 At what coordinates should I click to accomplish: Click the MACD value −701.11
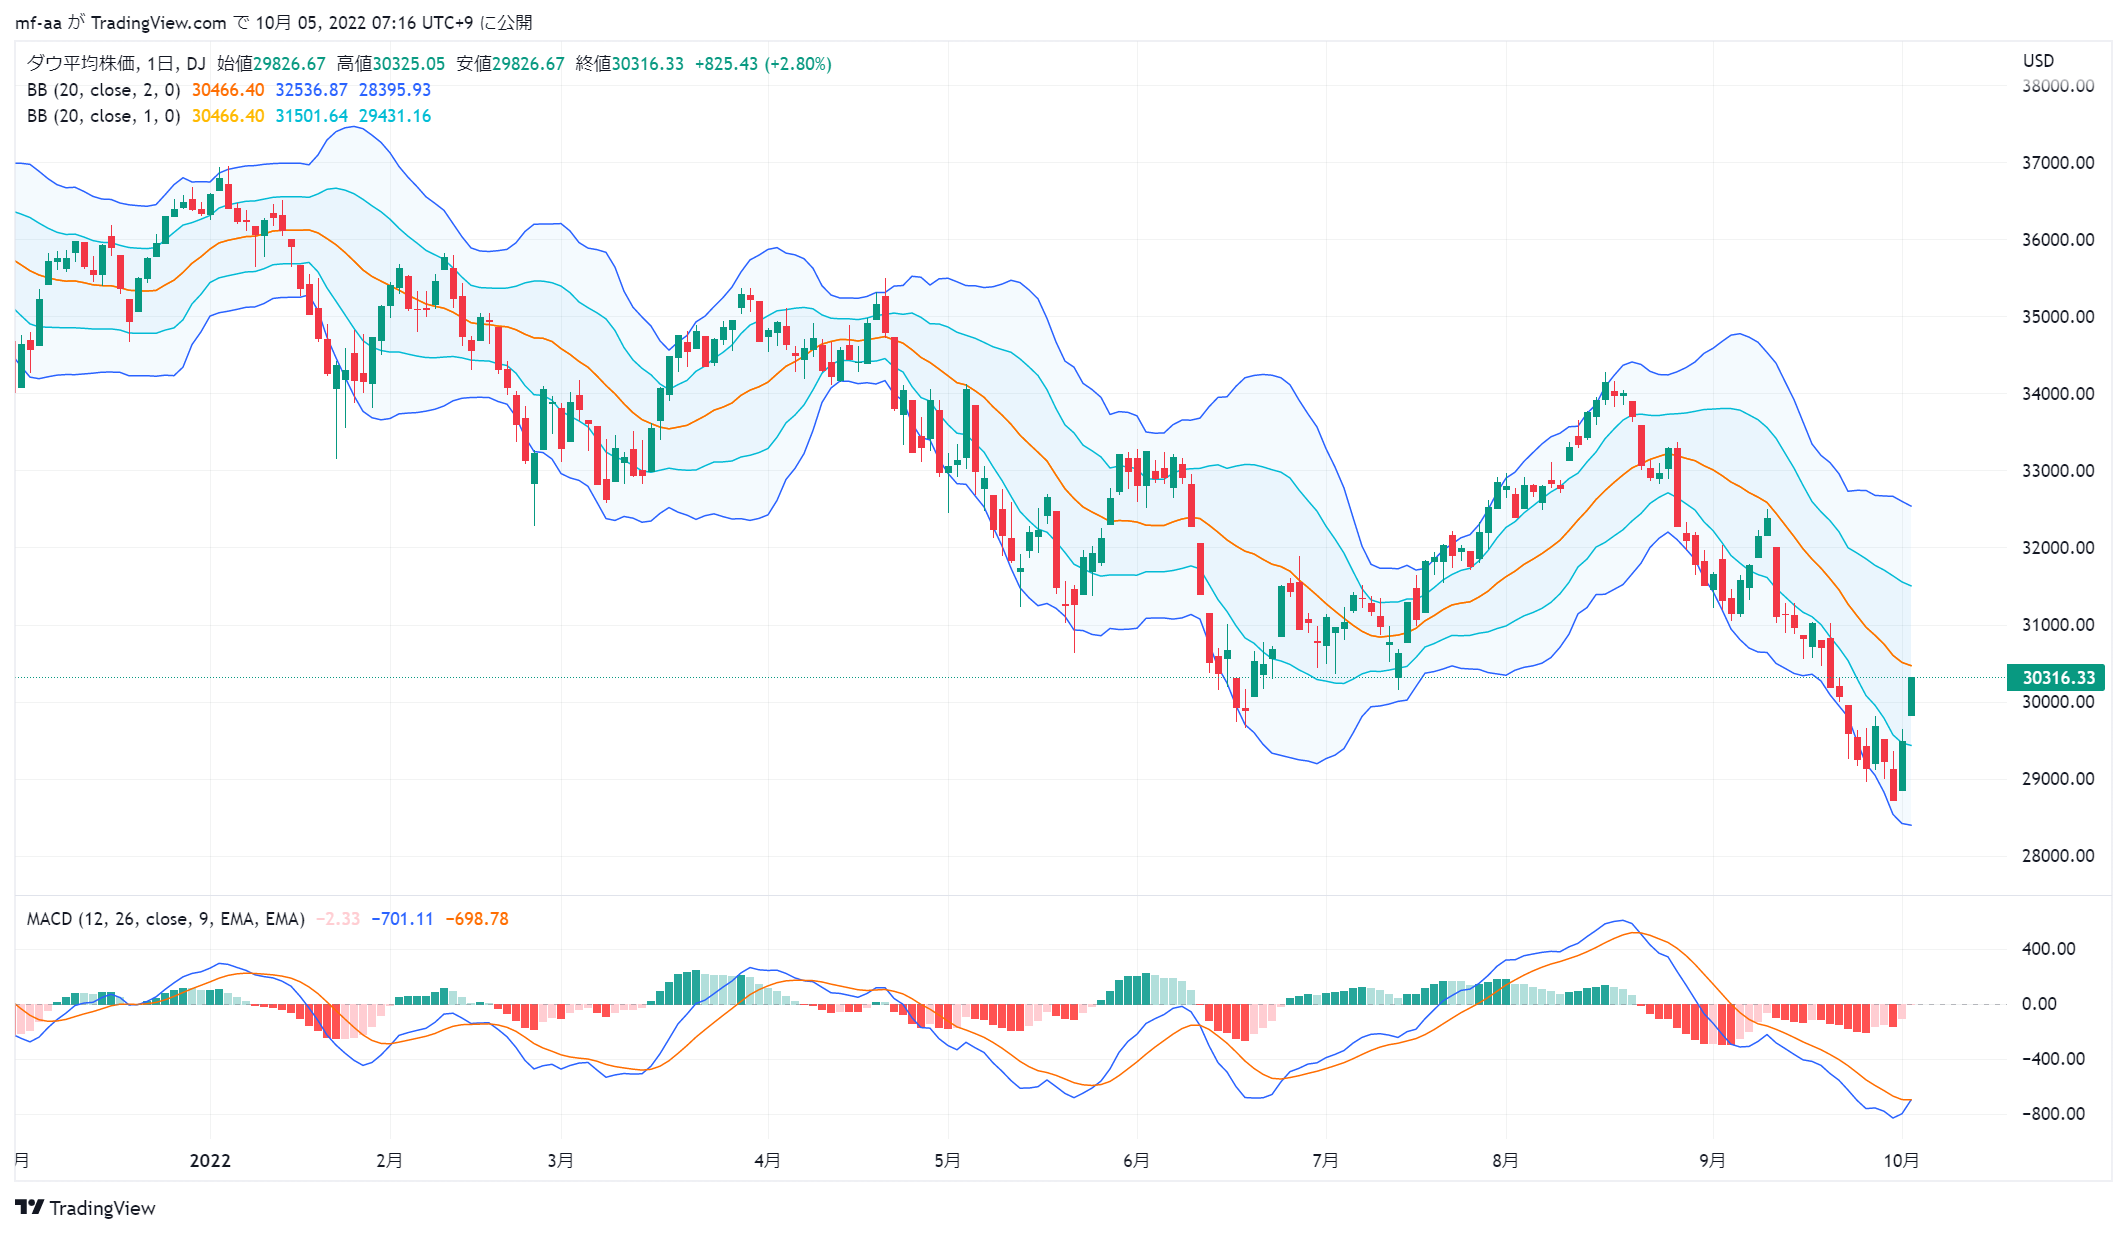pyautogui.click(x=403, y=919)
